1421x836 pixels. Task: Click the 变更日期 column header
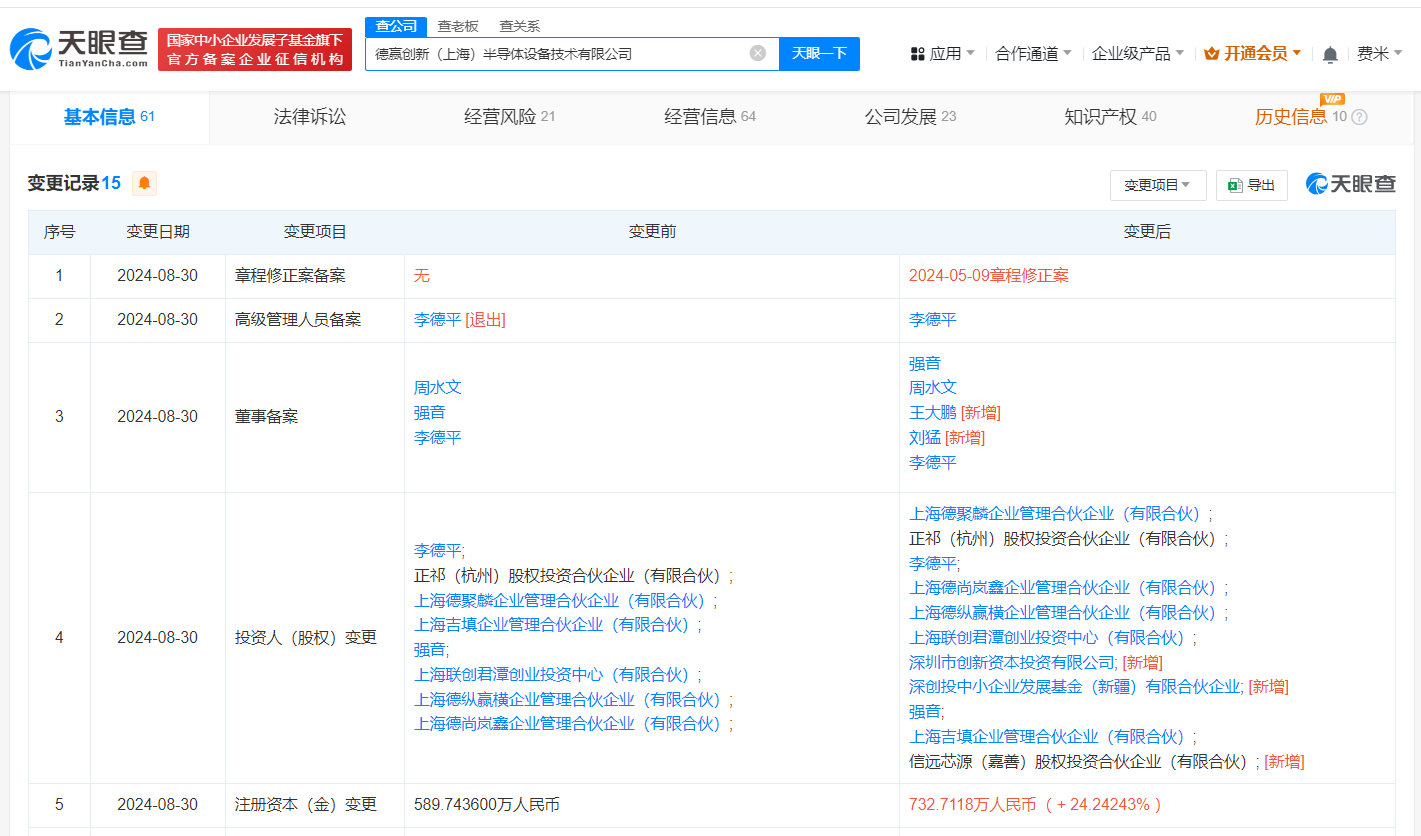(158, 232)
